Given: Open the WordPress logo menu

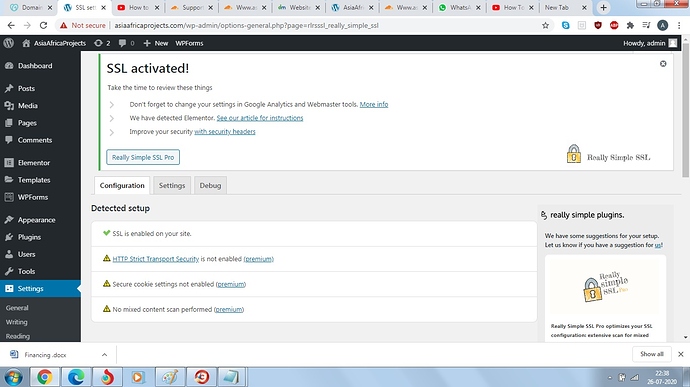Looking at the screenshot, I should 8,43.
